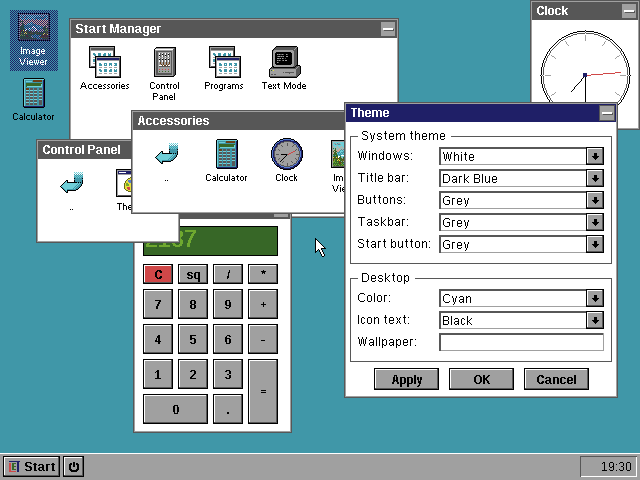This screenshot has width=640, height=480.
Task: Select the Control Panel window title bar
Action: [85, 150]
